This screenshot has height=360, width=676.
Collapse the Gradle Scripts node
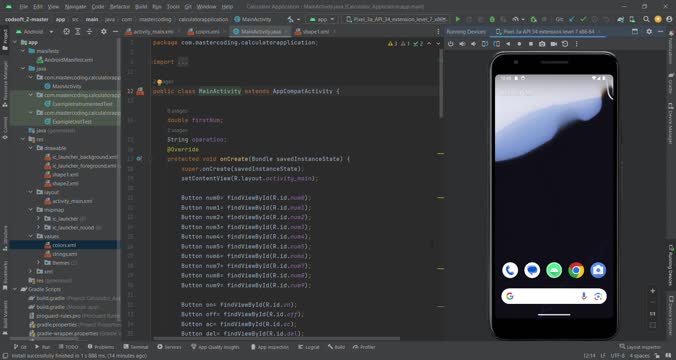coord(15,289)
